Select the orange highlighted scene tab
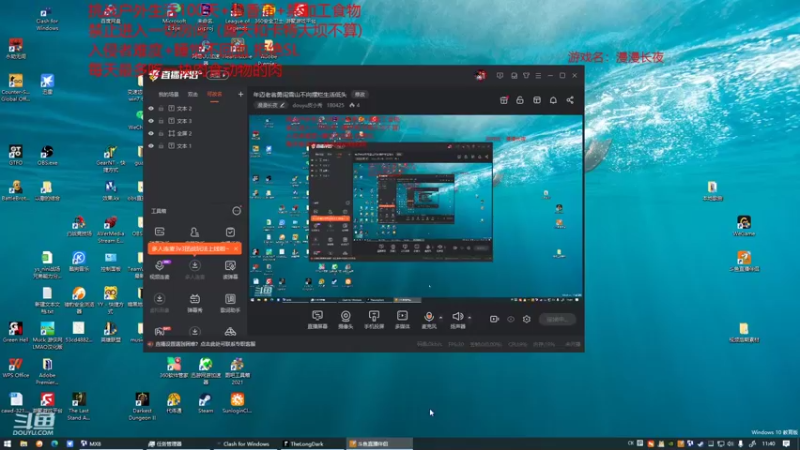Viewport: 800px width, 450px height. coord(214,94)
